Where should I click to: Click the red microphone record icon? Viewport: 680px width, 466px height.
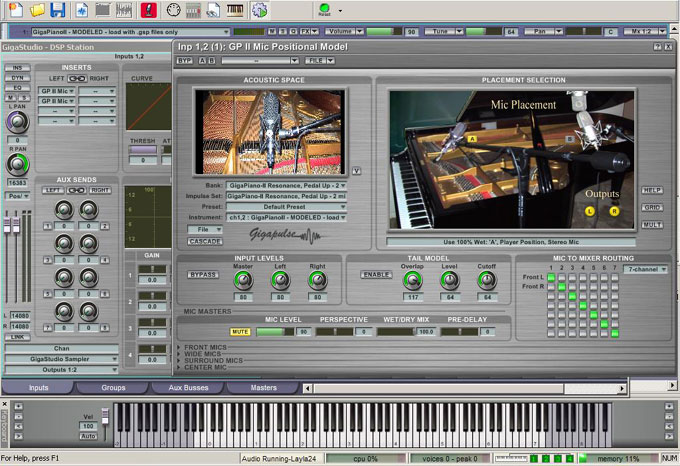coord(149,10)
